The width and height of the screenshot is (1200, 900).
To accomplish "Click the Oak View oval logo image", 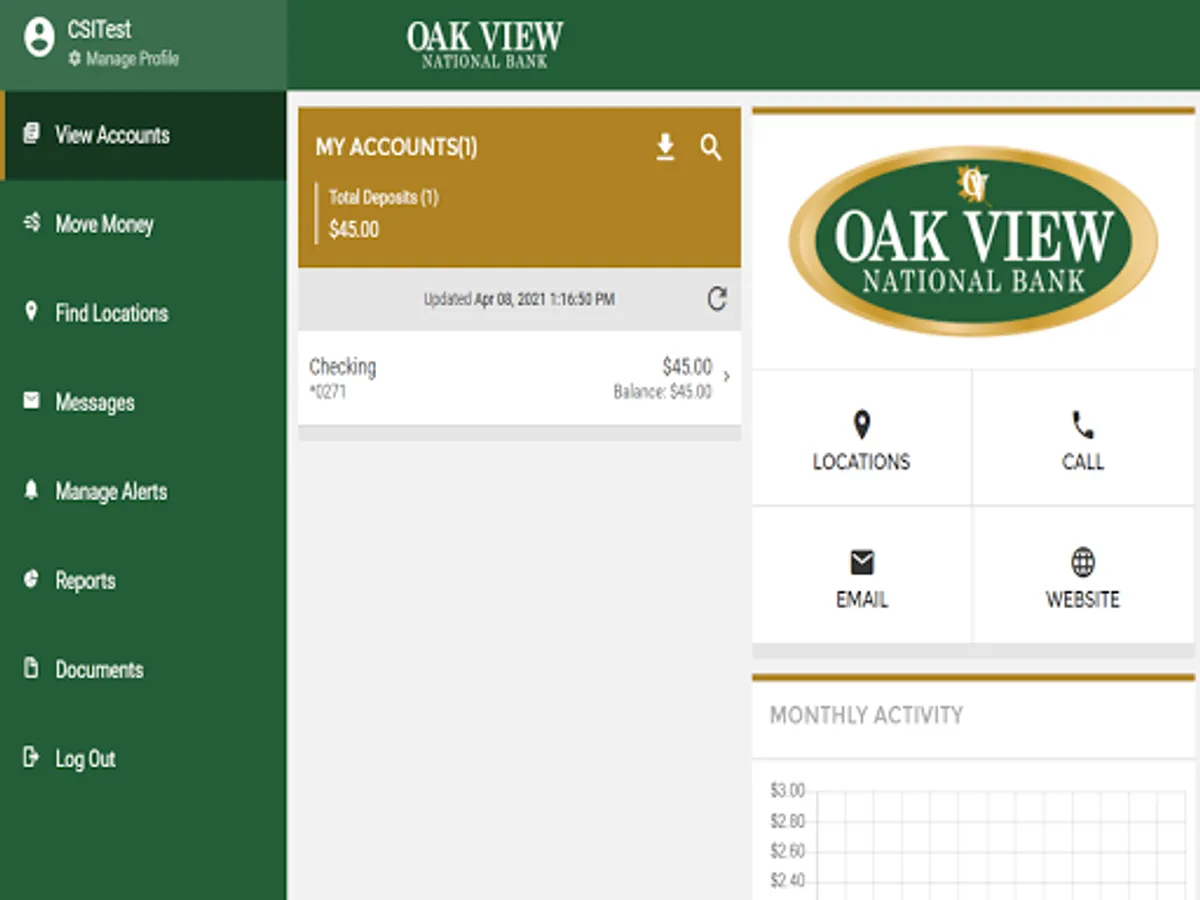I will [973, 241].
